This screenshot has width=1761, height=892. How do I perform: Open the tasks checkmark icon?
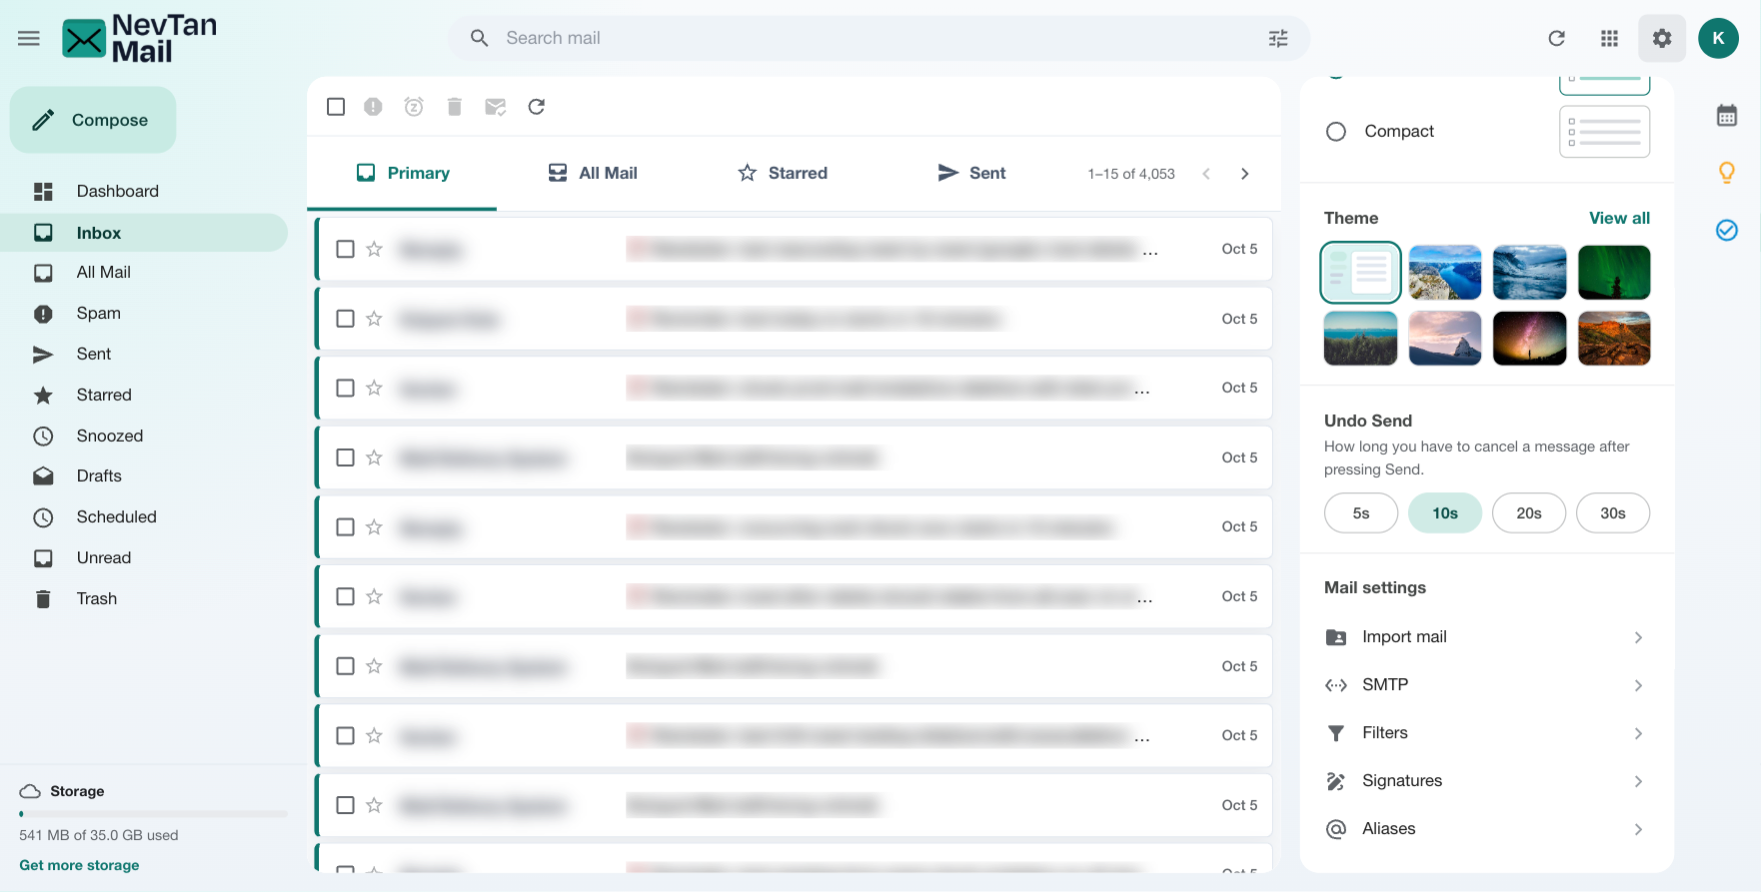pos(1727,230)
